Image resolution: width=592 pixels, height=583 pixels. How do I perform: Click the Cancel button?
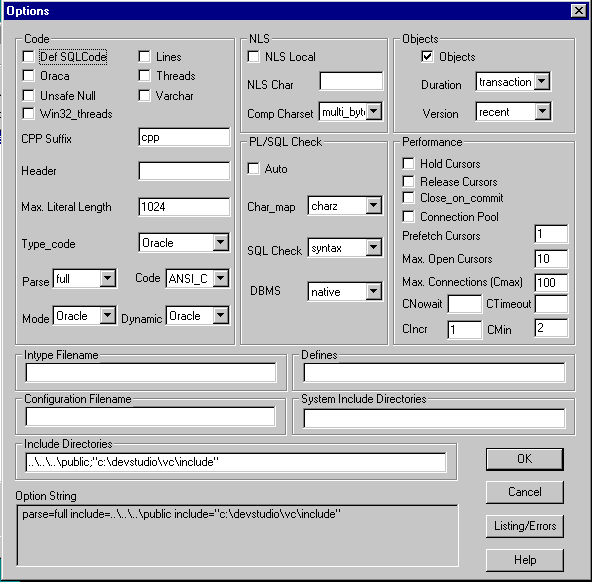[x=524, y=492]
